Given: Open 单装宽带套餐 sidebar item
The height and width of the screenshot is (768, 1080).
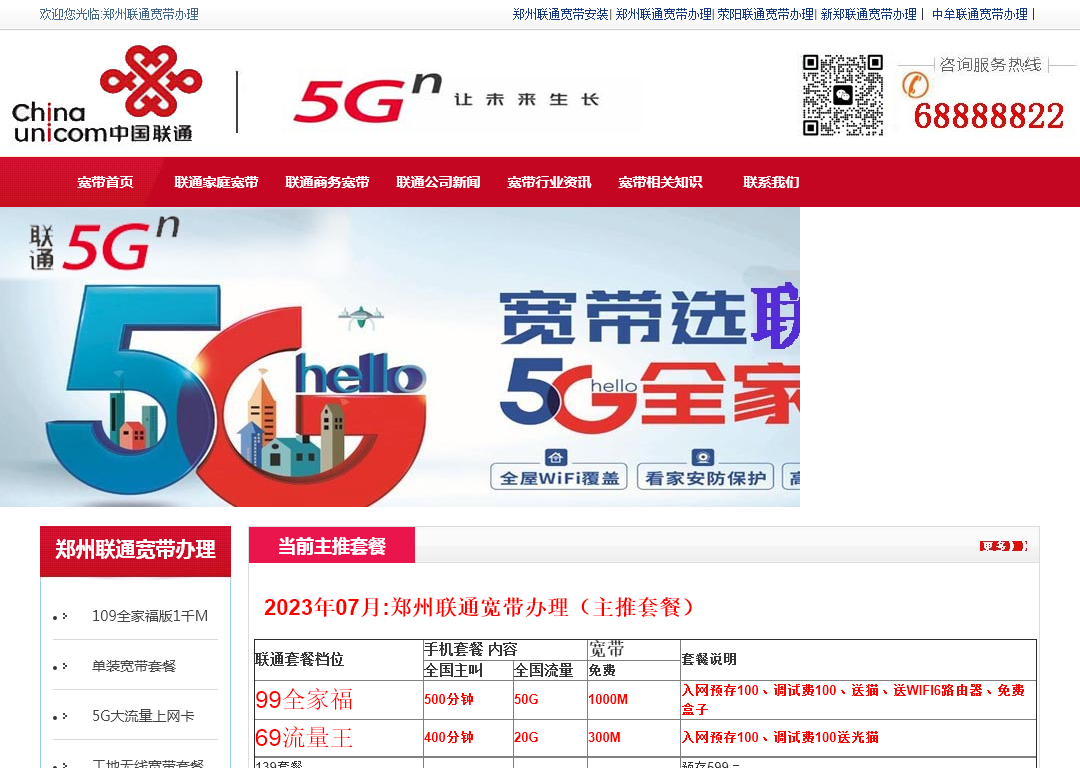Looking at the screenshot, I should point(134,666).
